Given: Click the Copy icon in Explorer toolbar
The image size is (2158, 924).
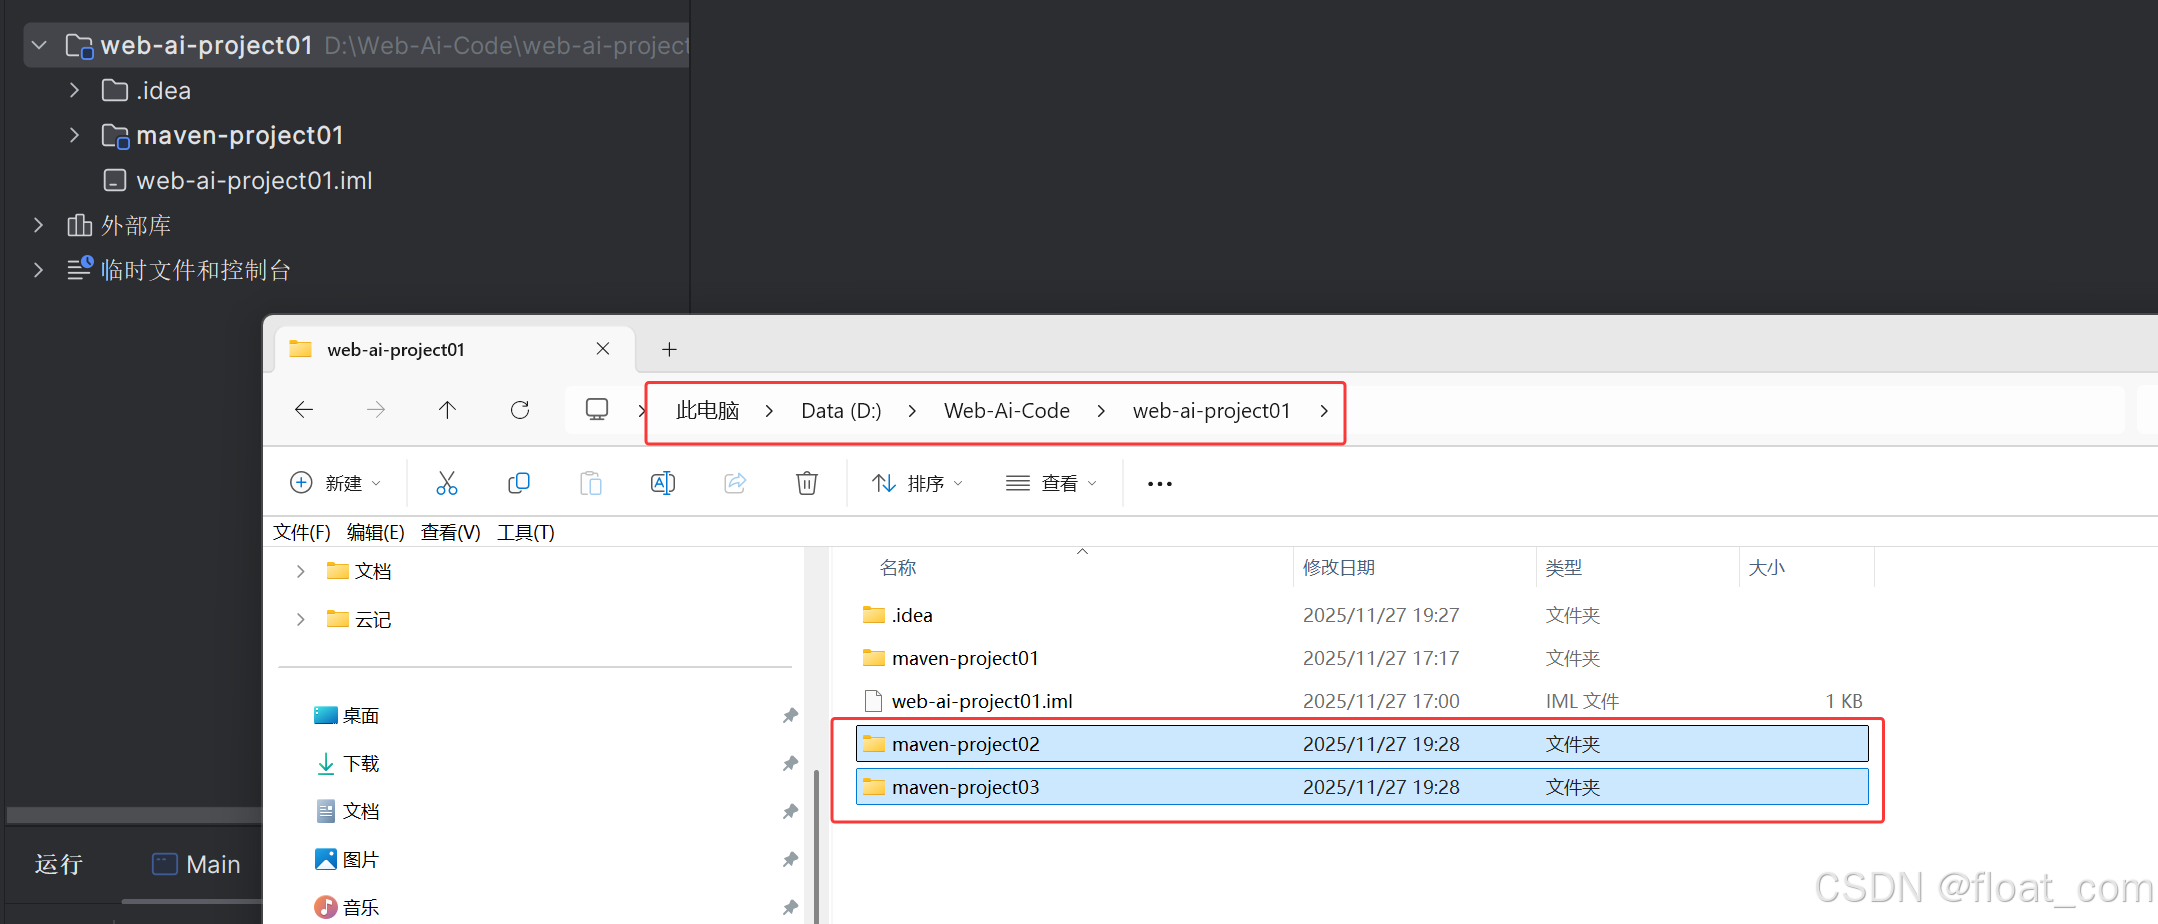Looking at the screenshot, I should pyautogui.click(x=519, y=484).
